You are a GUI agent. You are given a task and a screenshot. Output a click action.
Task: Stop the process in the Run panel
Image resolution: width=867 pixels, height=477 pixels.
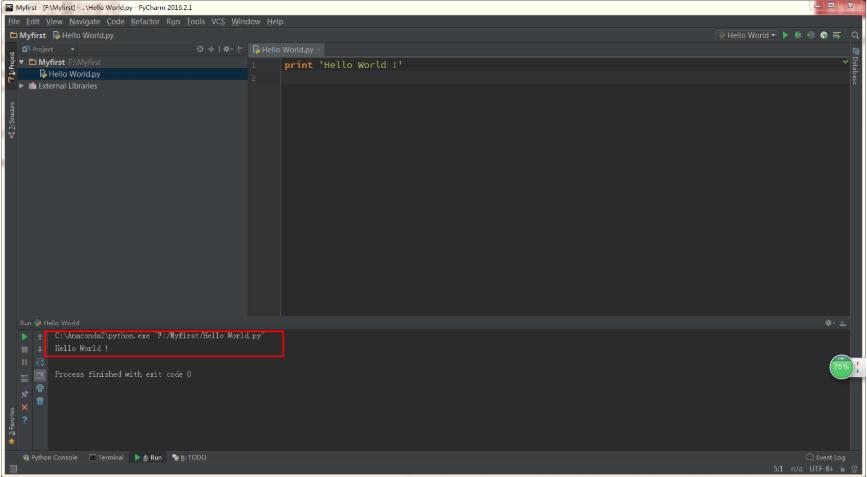(x=24, y=349)
